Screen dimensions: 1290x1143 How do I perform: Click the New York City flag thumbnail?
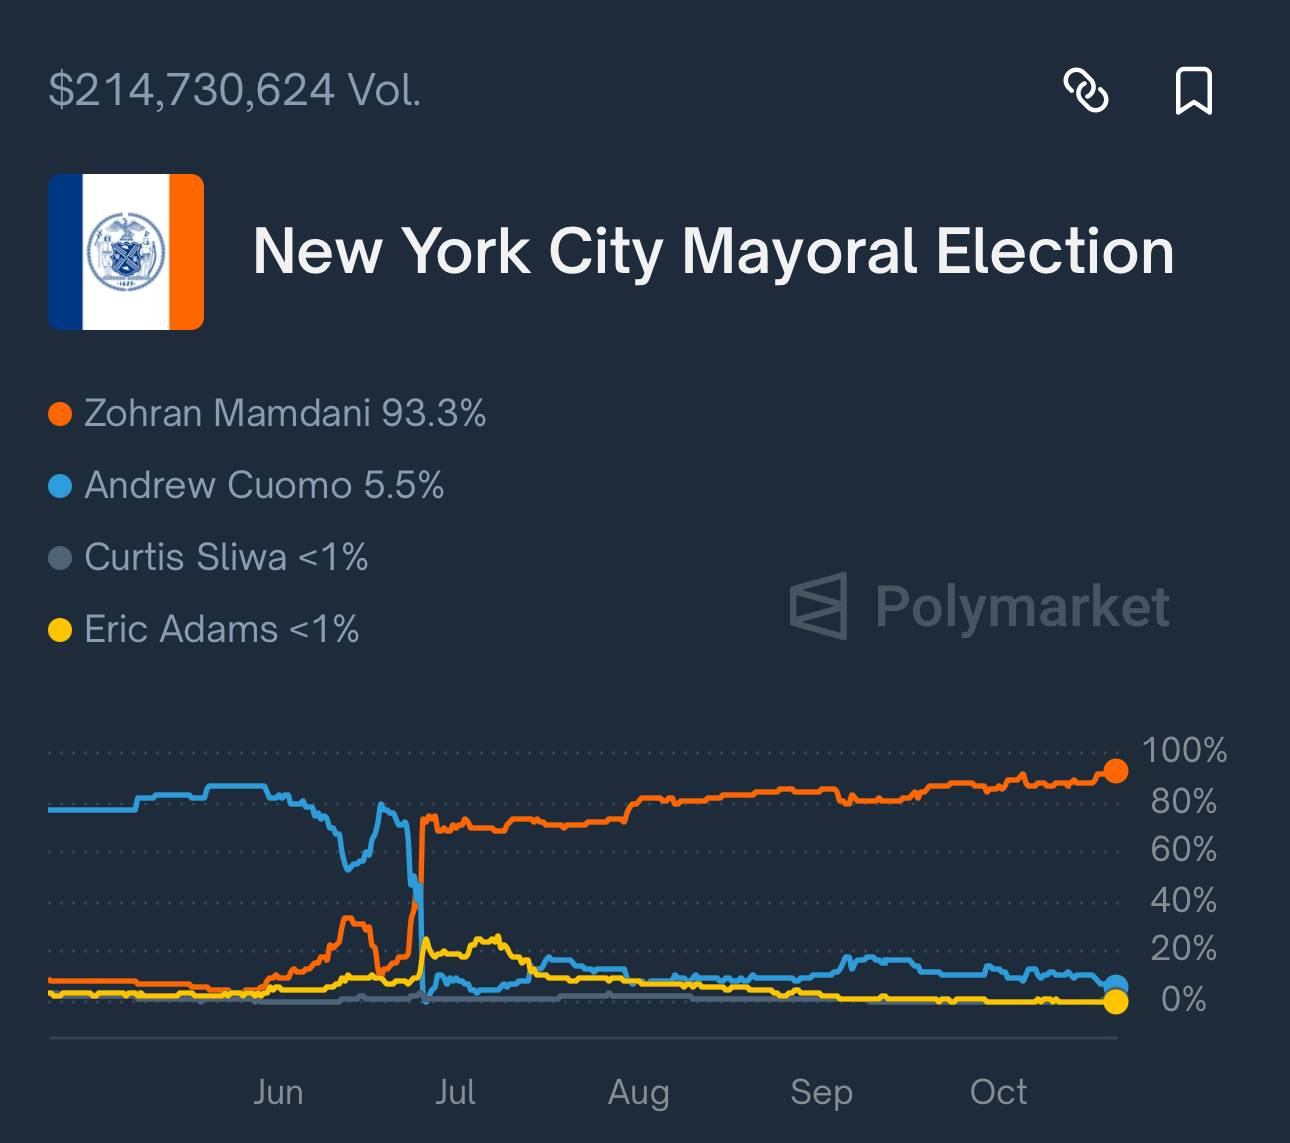pyautogui.click(x=125, y=251)
